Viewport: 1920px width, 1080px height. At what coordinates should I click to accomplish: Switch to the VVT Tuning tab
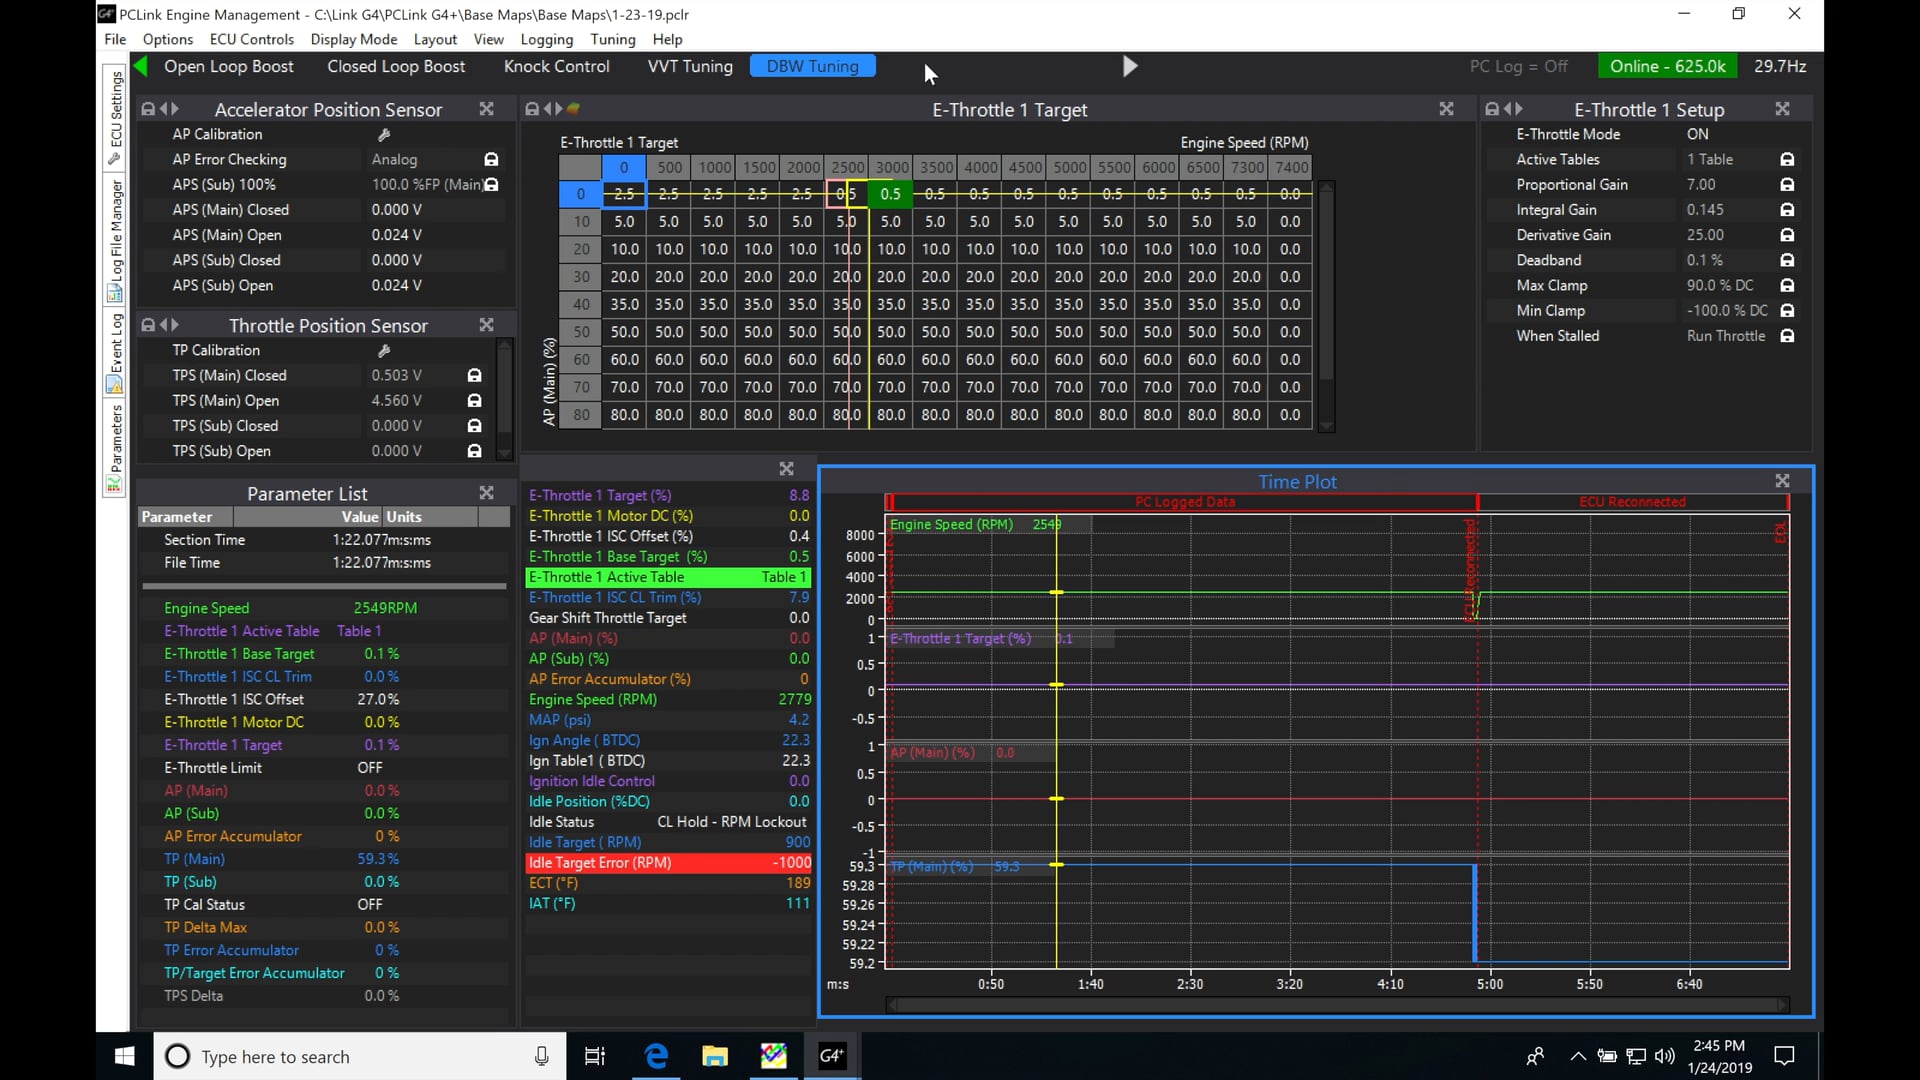coord(689,66)
